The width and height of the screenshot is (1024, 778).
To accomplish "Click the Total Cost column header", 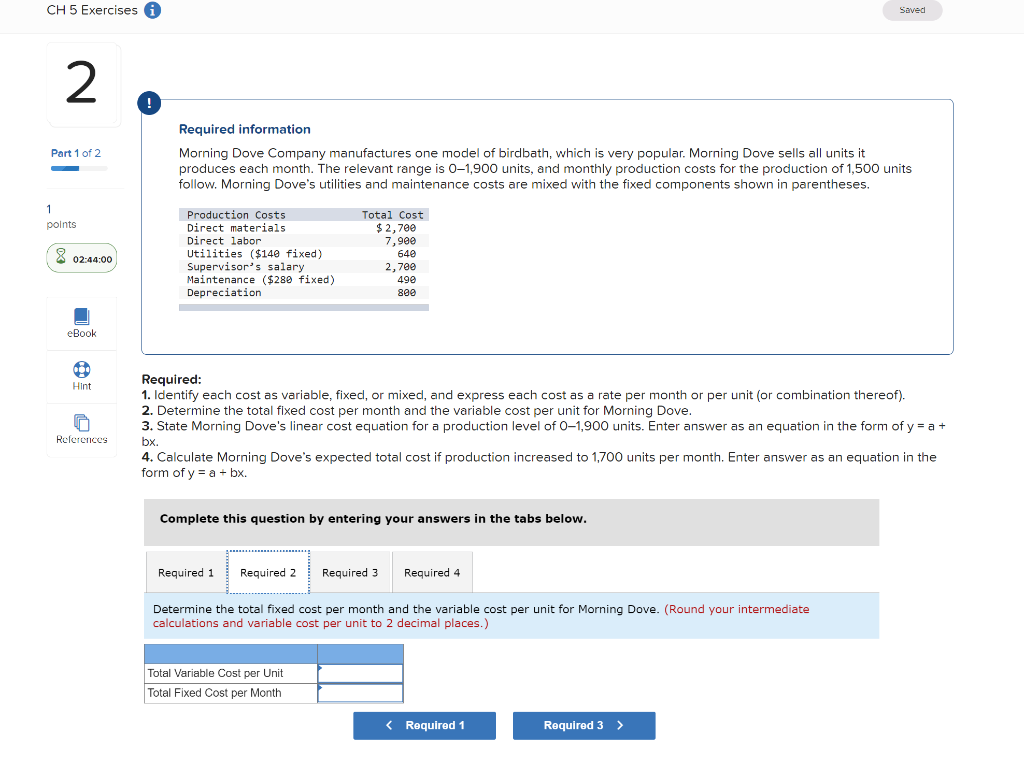I will click(x=392, y=215).
